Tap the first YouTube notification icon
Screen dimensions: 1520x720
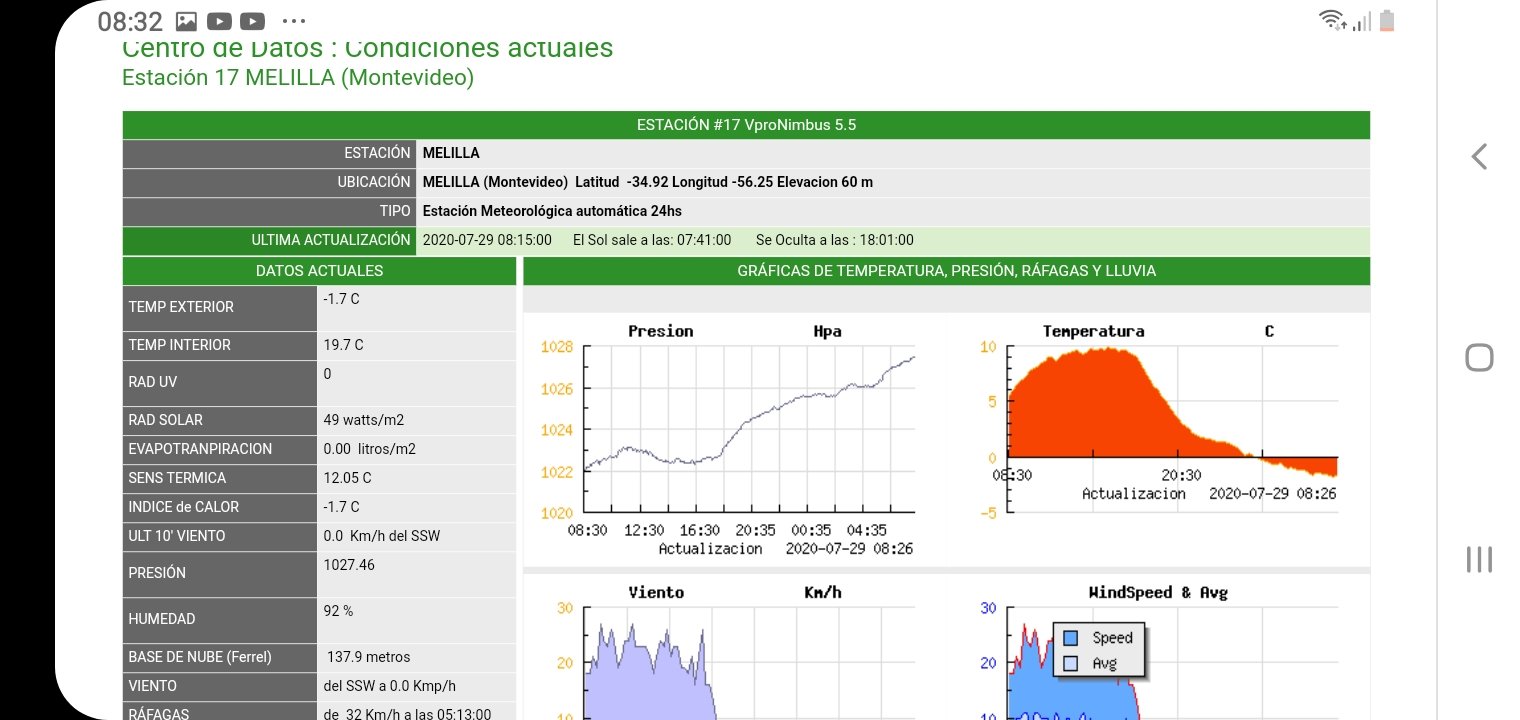click(x=219, y=21)
